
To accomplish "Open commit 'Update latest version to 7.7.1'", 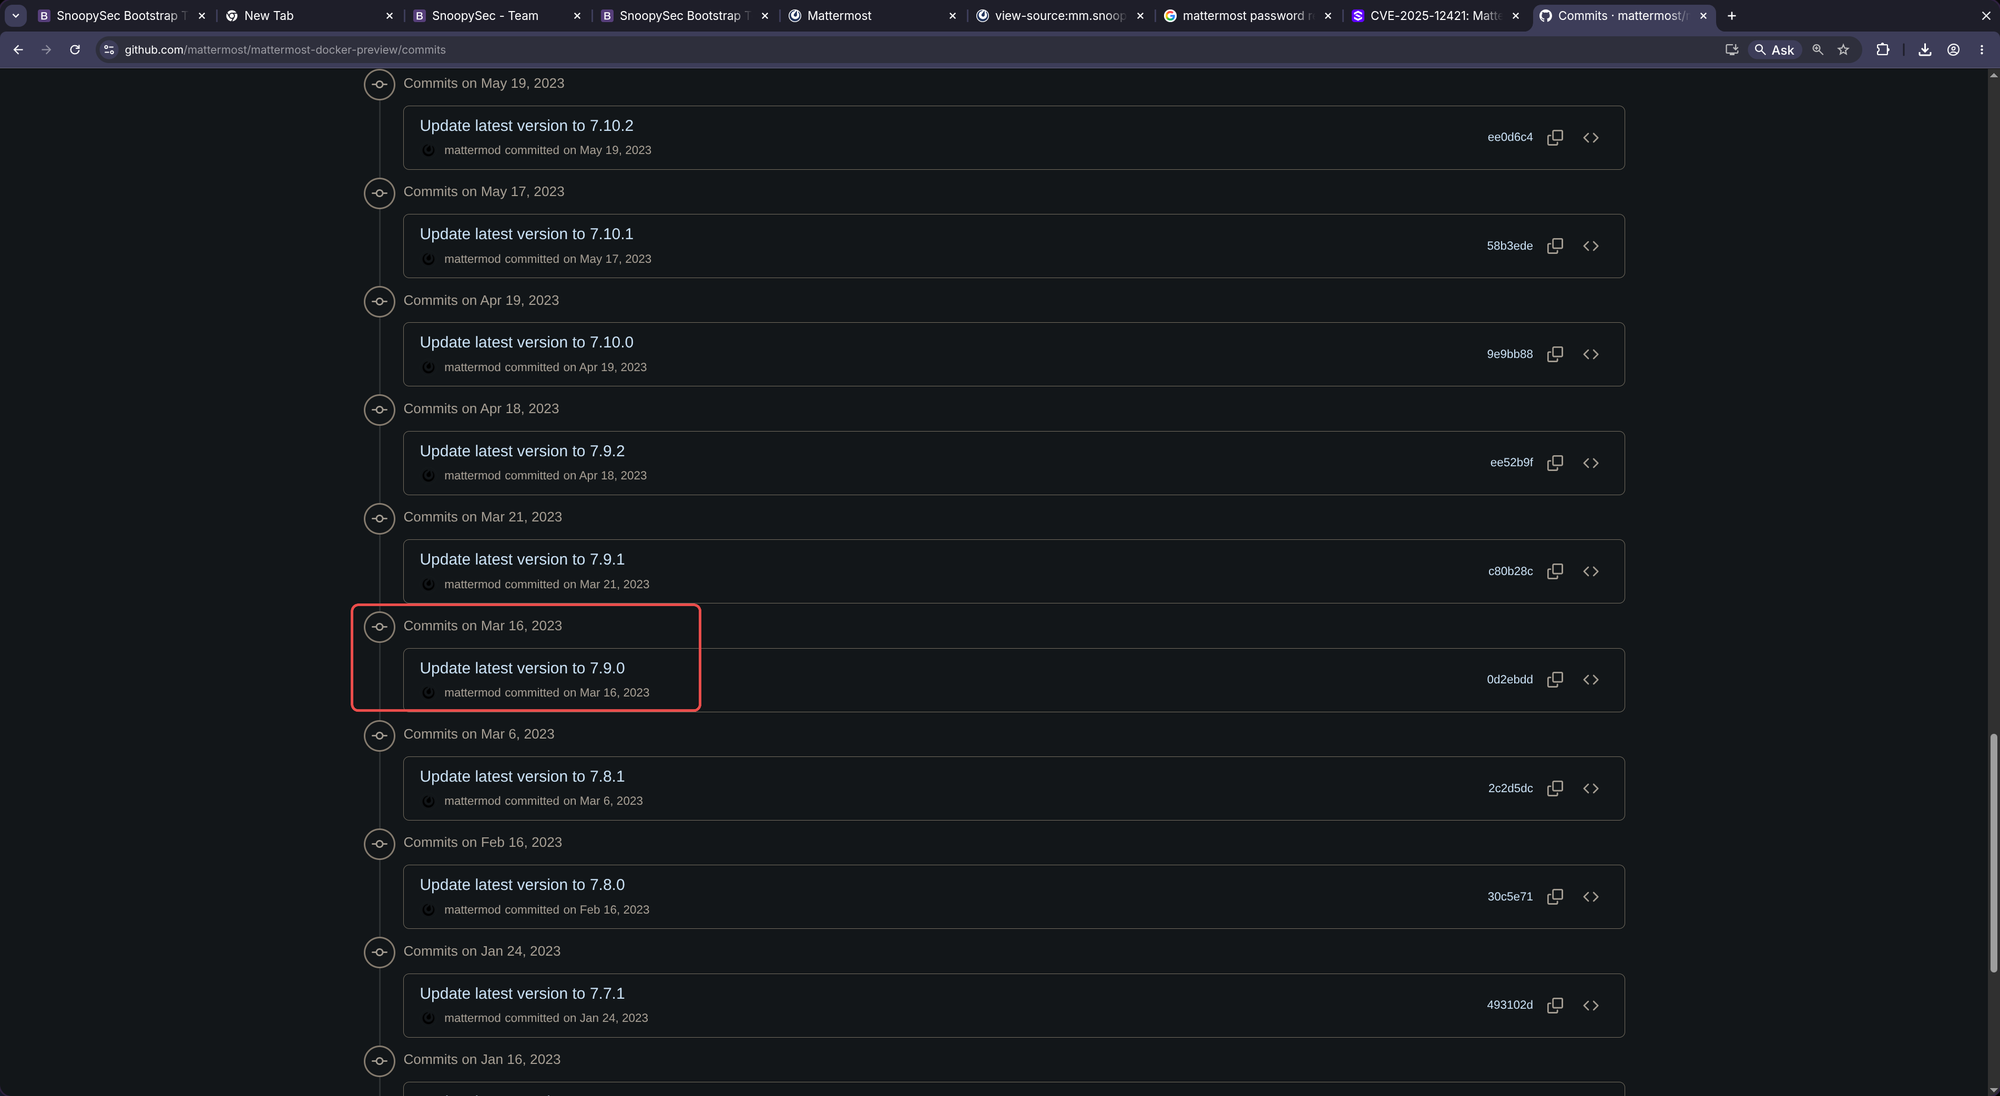I will 522,994.
